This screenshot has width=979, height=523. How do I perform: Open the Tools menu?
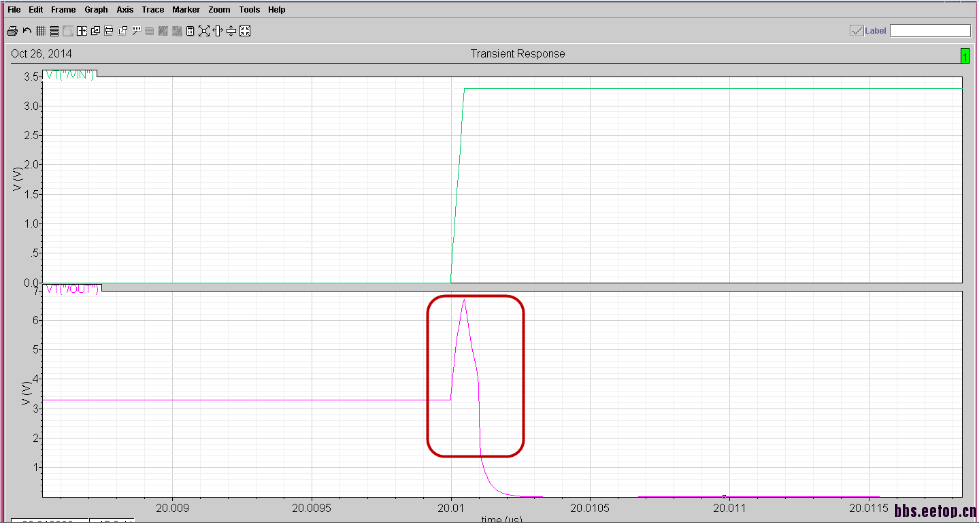(x=250, y=10)
